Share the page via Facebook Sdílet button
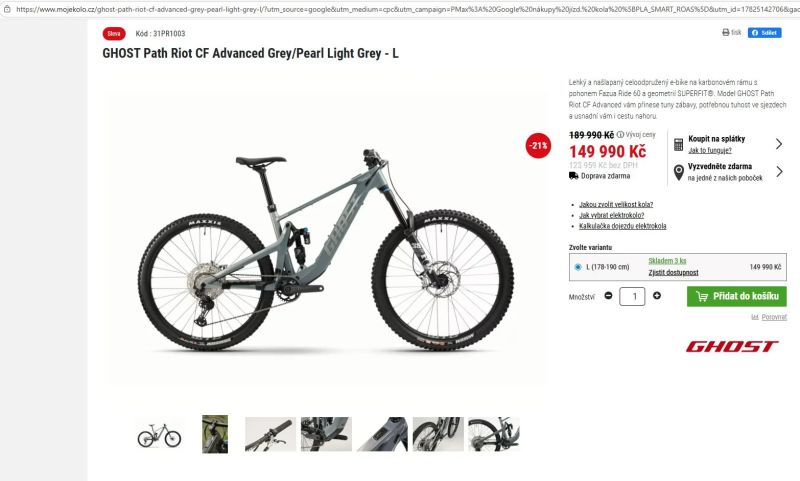This screenshot has width=800, height=481. pos(764,33)
